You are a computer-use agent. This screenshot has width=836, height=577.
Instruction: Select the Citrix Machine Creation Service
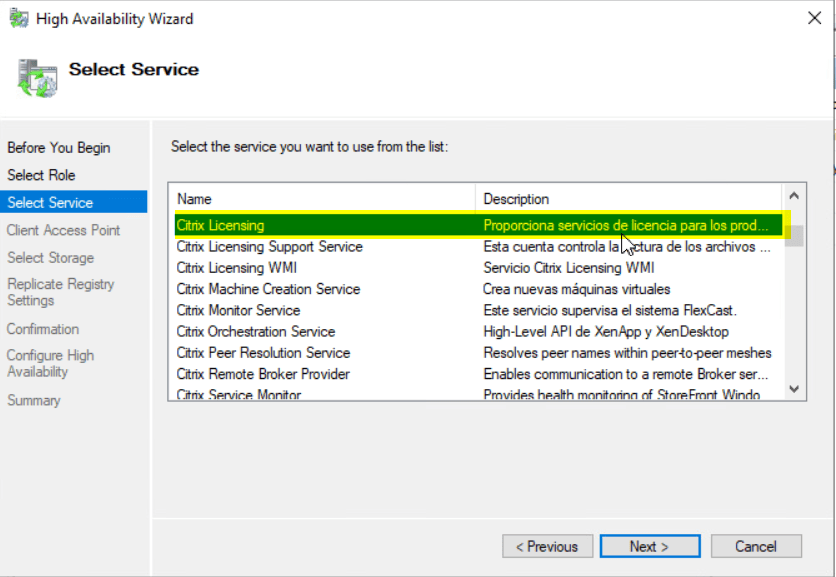(x=300, y=288)
